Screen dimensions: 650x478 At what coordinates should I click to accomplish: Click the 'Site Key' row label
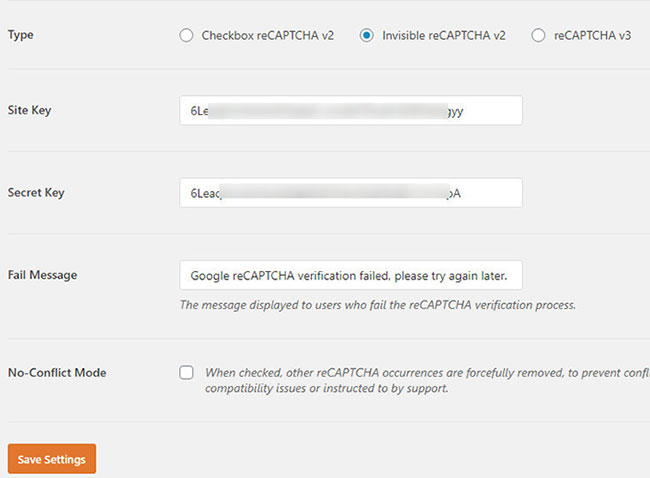click(29, 110)
